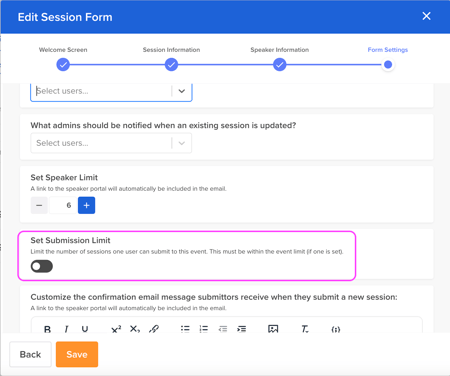Enable the Set Submission Limit toggle
Viewport: 450px width, 376px height.
[42, 266]
